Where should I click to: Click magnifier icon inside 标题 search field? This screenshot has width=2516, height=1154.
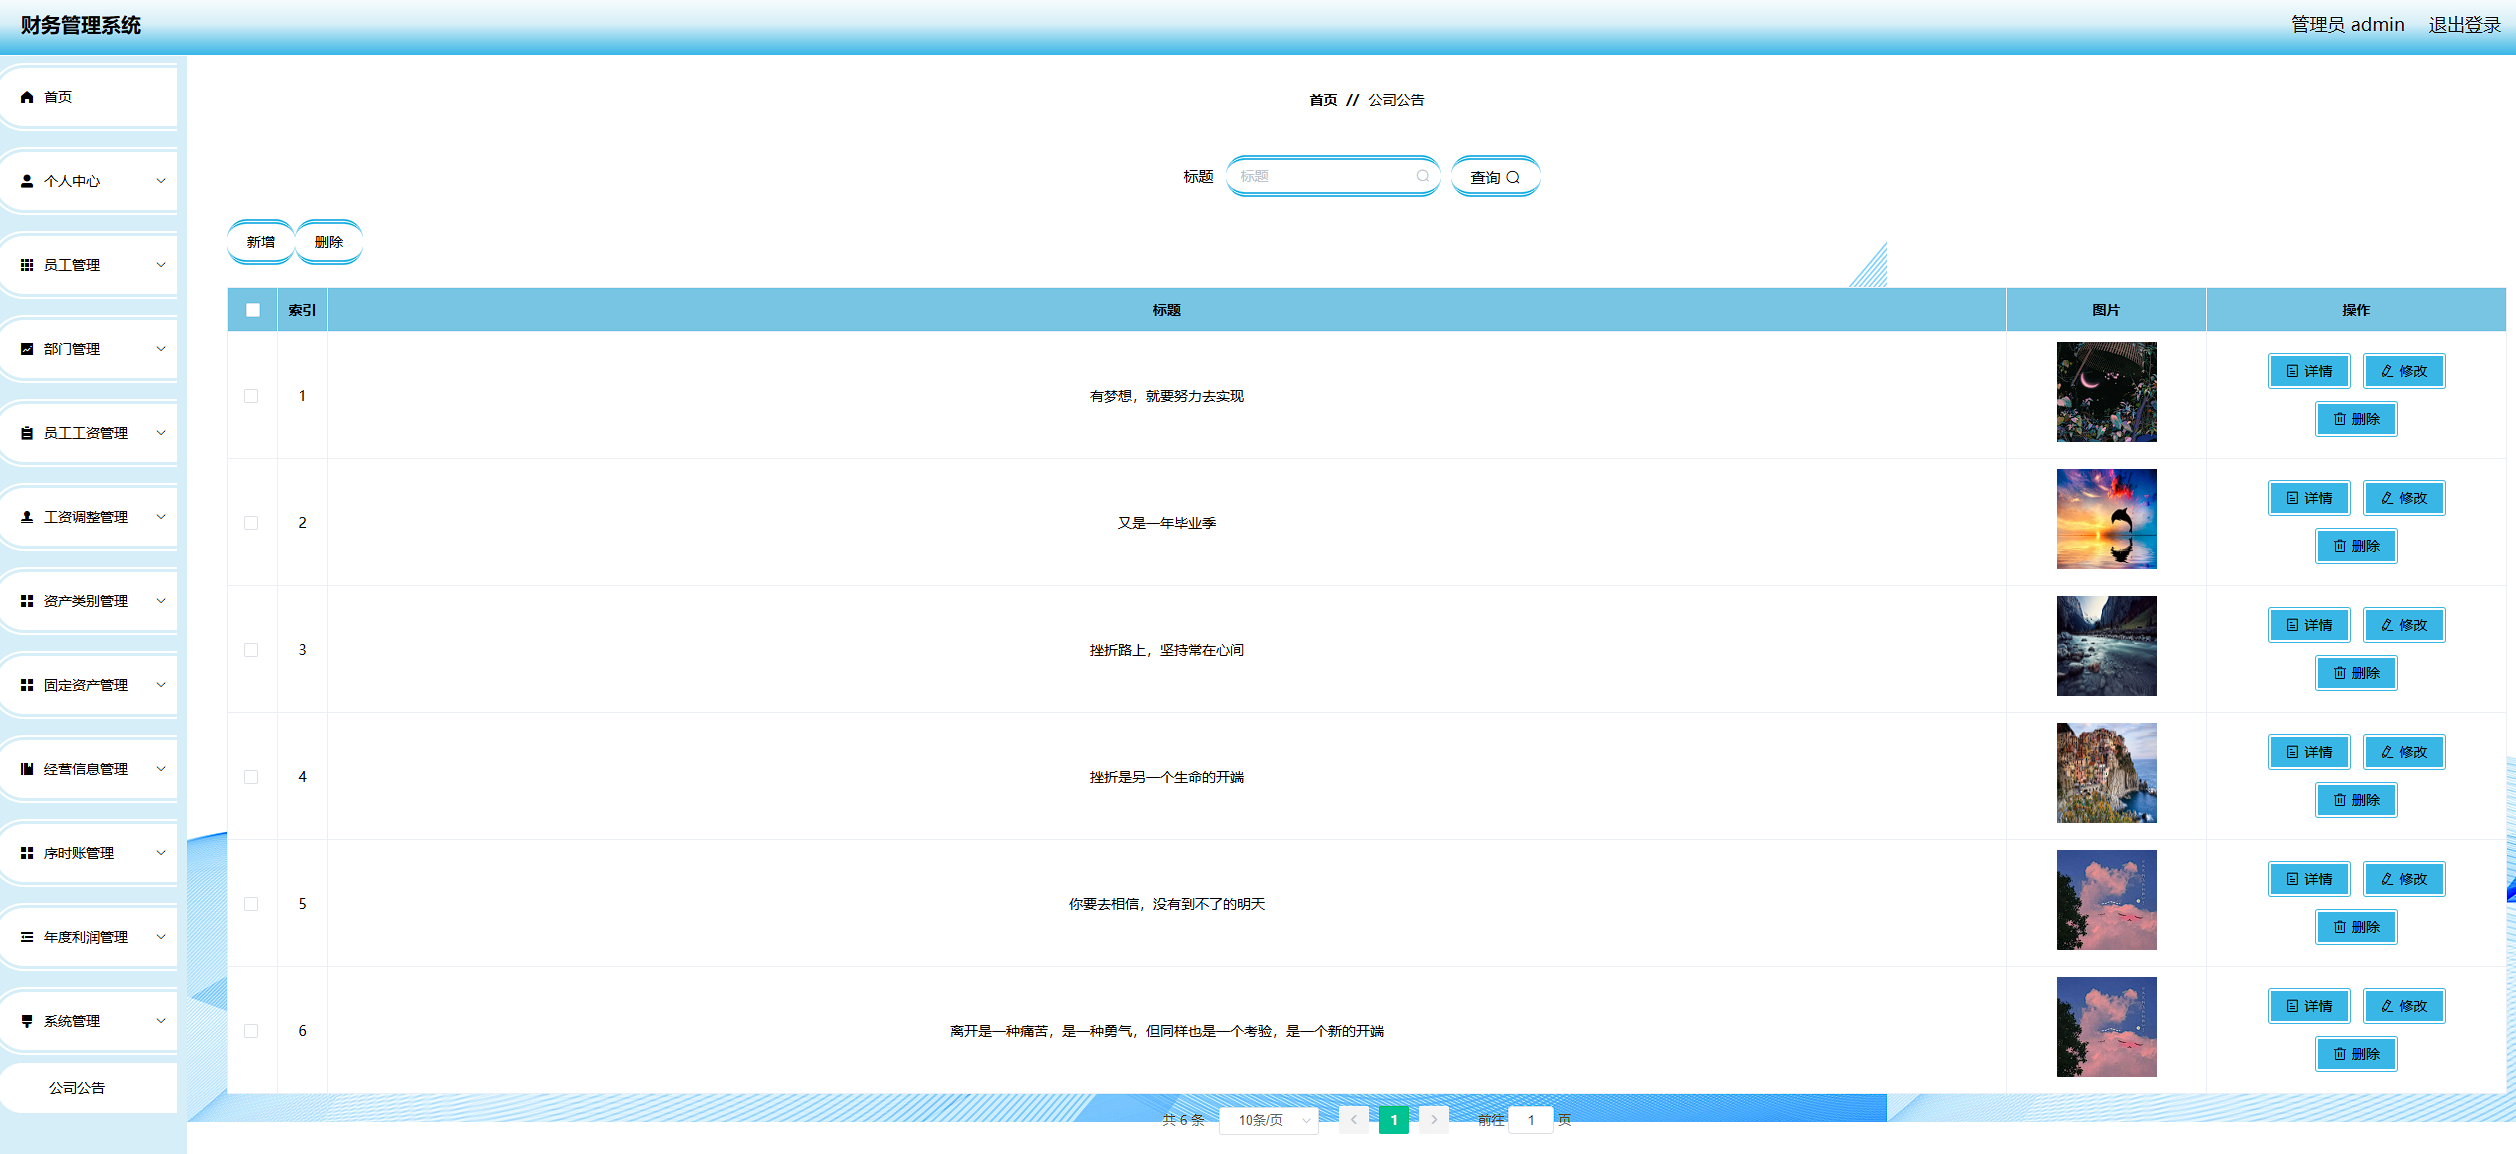[1422, 176]
